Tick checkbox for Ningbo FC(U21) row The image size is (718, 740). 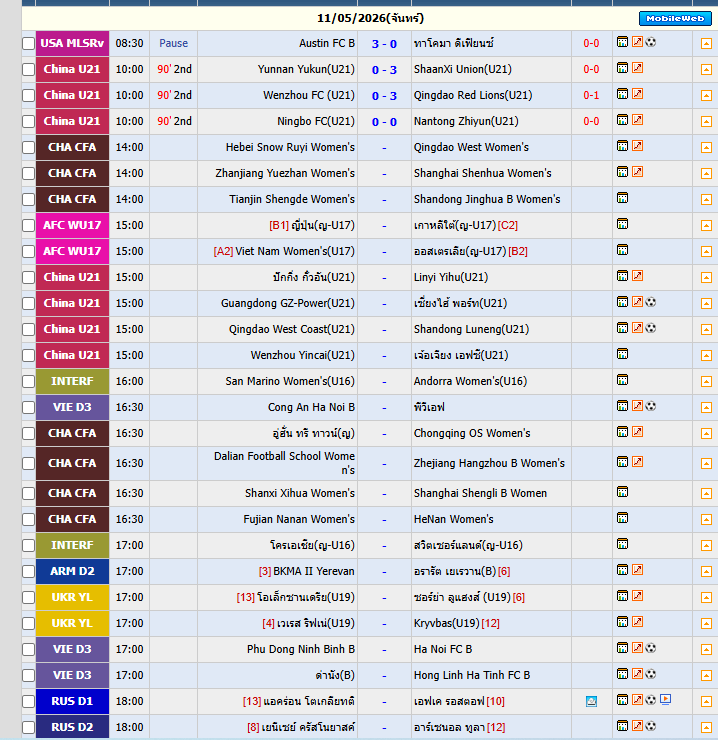28,121
